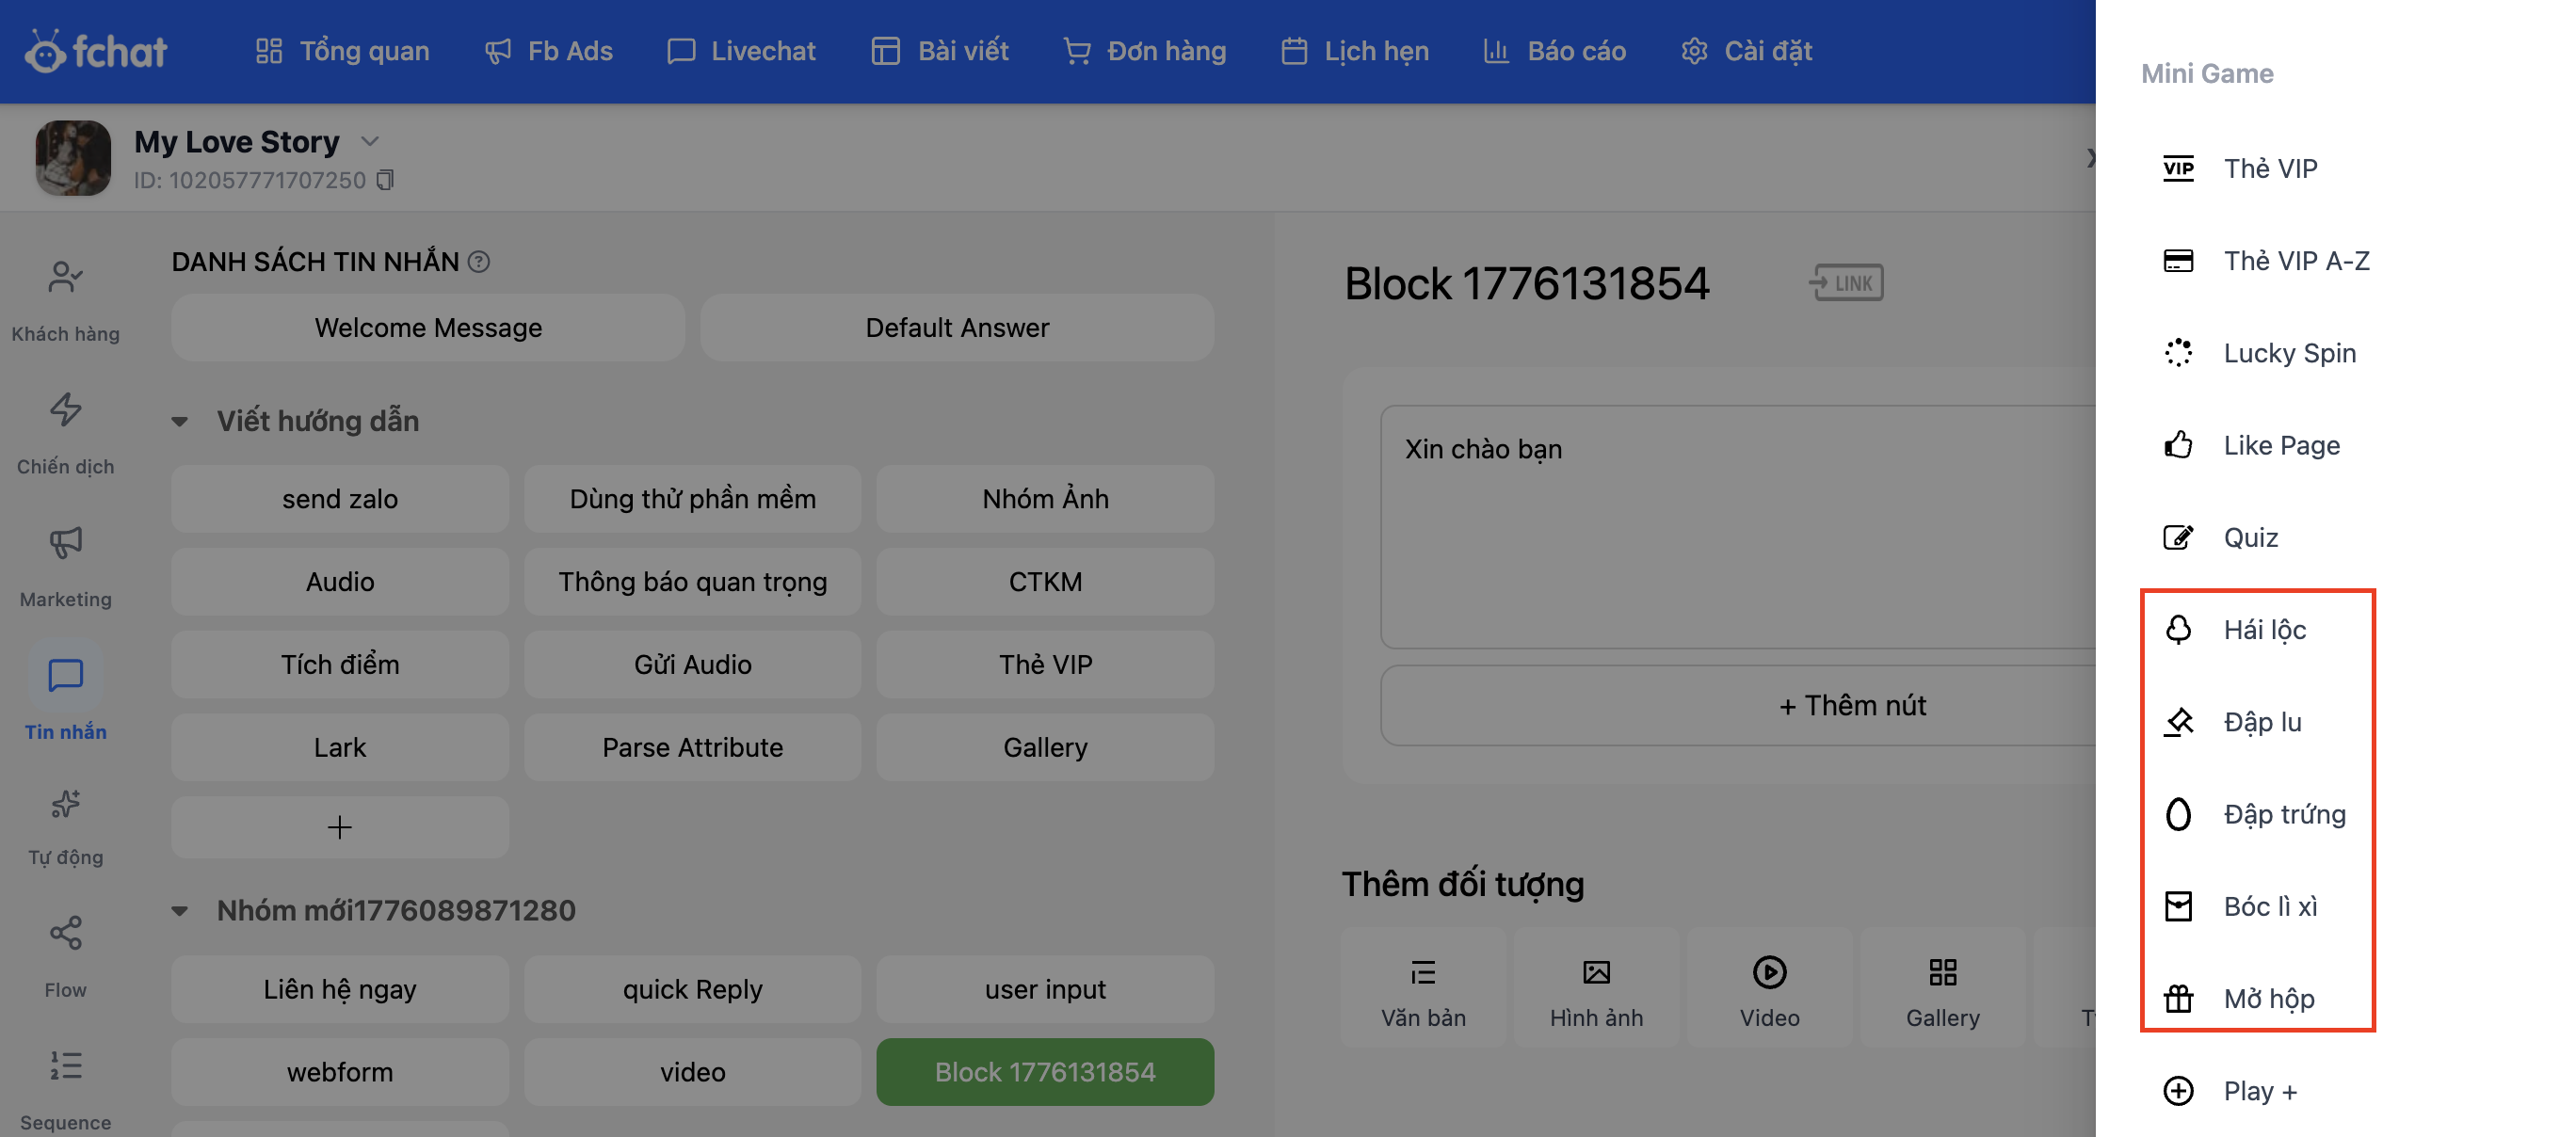Click help icon beside Danh sách tin nhắn

(x=479, y=262)
